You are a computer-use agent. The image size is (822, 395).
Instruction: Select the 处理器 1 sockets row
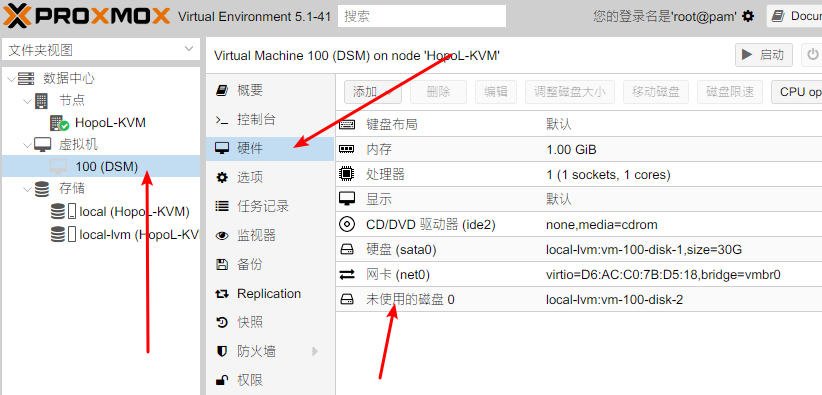(x=579, y=174)
